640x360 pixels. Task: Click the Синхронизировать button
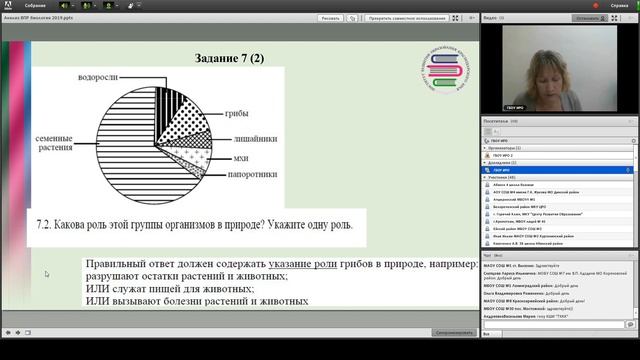tap(454, 333)
